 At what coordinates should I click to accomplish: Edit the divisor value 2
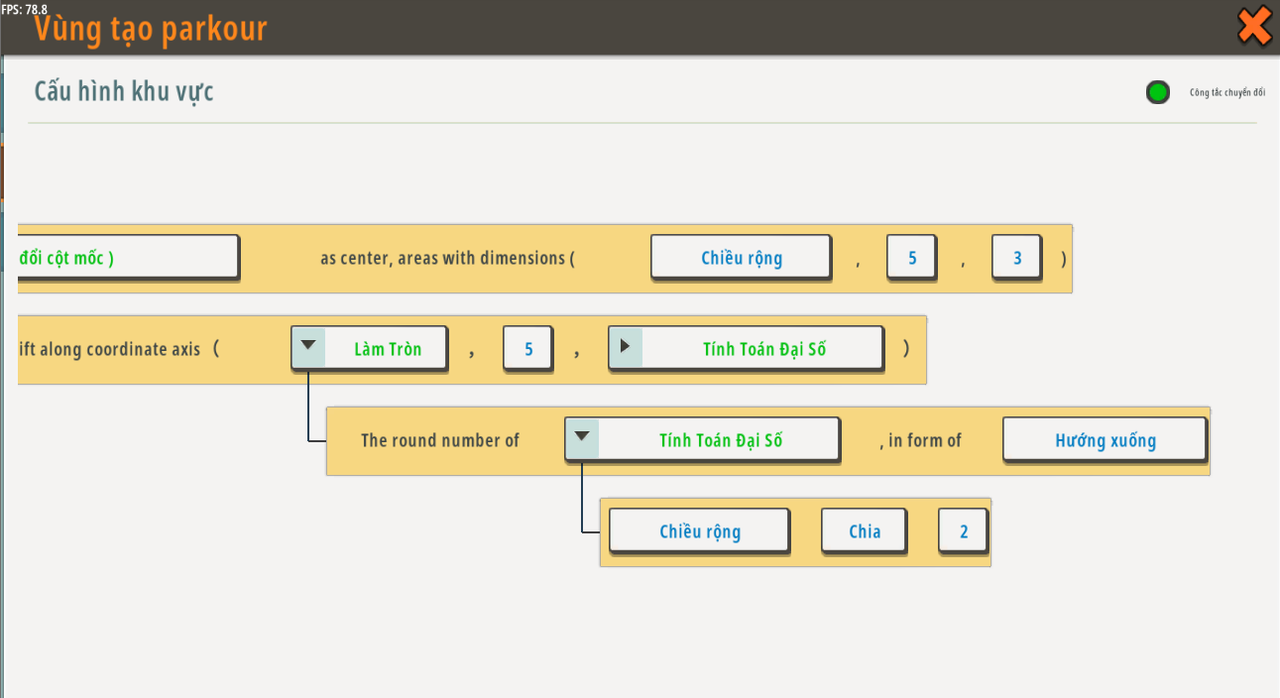963,531
